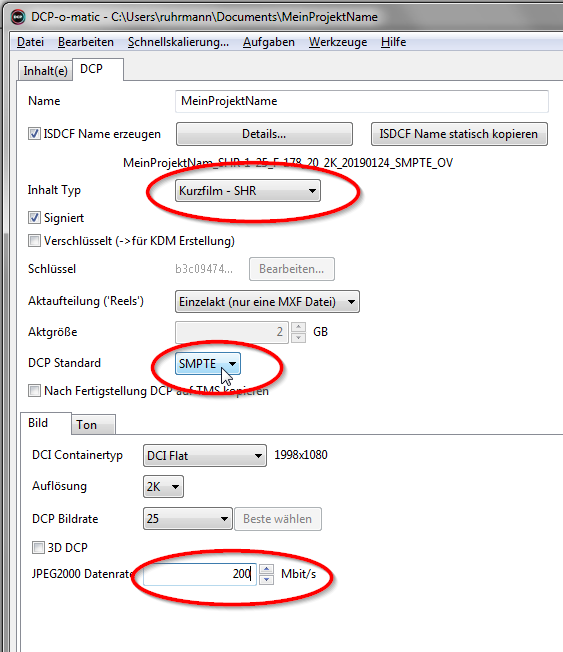
Task: Decrease JPEG2000 Datenrate with down arrow
Action: click(266, 580)
